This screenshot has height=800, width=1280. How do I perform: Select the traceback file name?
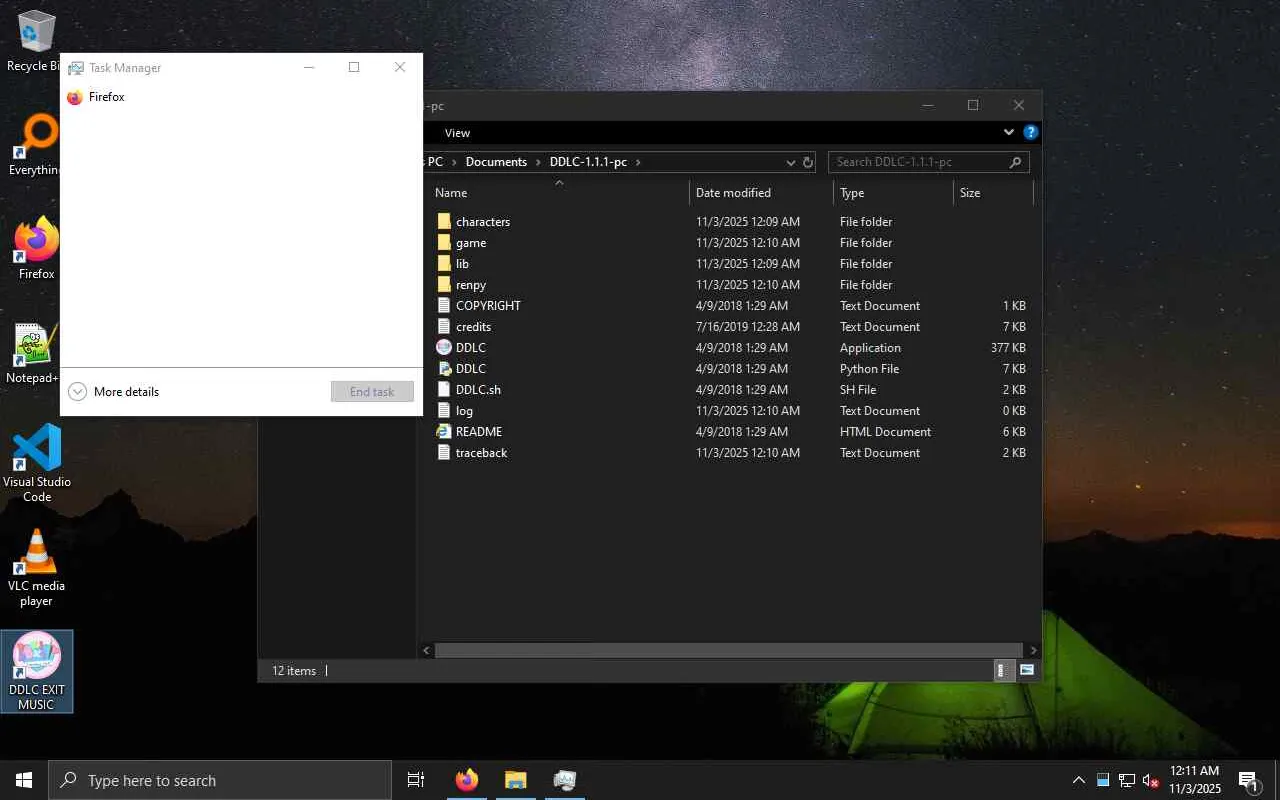point(481,453)
